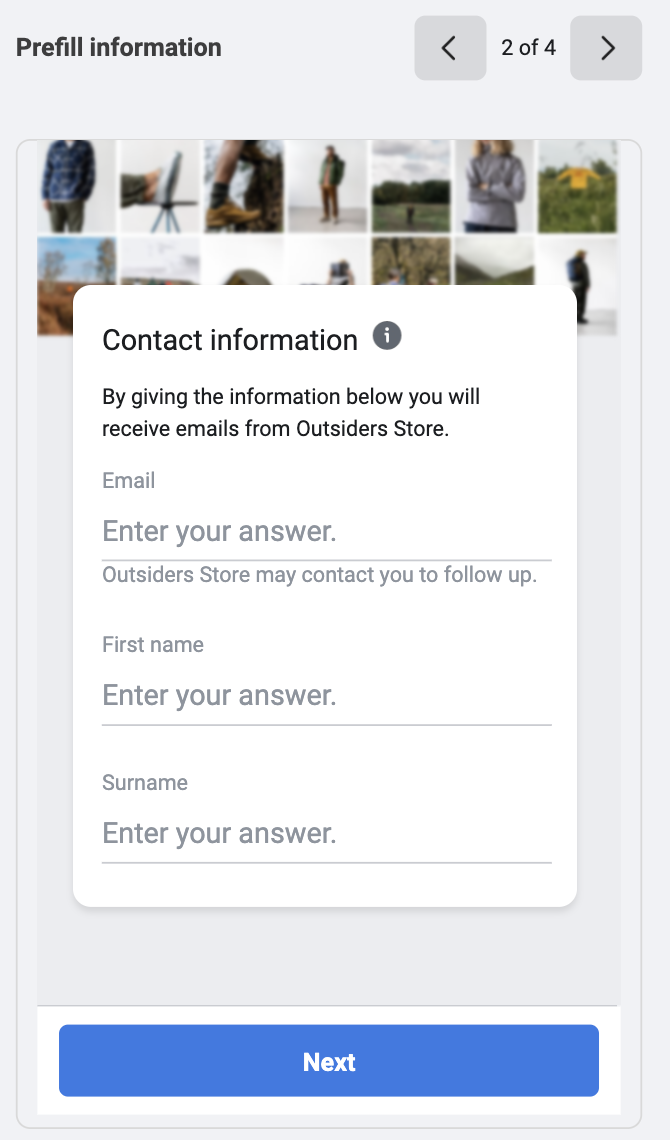Select the yellow tent in grass photo
The width and height of the screenshot is (670, 1140).
coord(578,186)
